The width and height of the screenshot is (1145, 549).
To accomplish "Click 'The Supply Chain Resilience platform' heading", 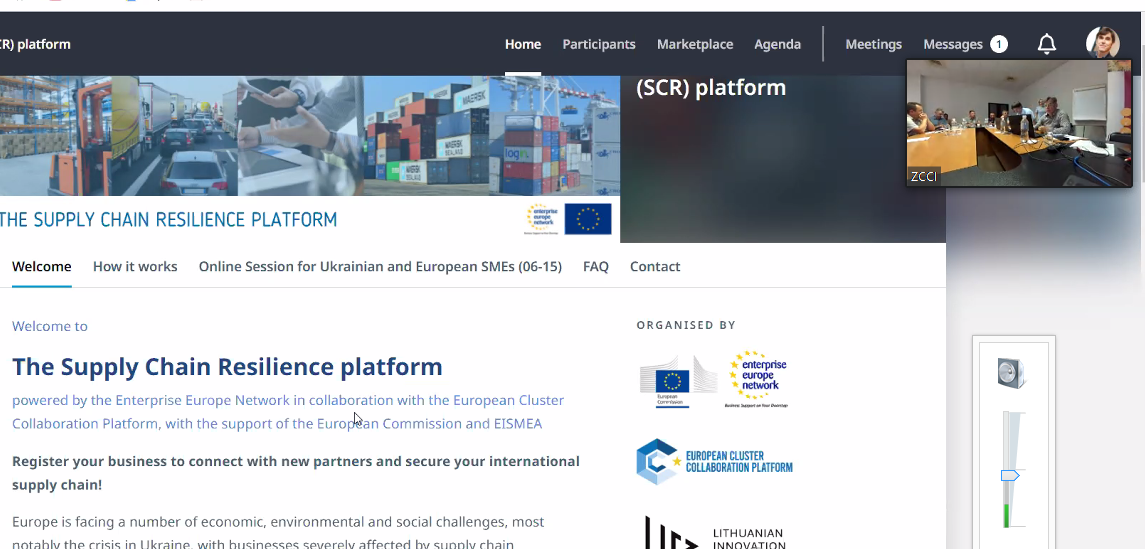I will tap(227, 366).
